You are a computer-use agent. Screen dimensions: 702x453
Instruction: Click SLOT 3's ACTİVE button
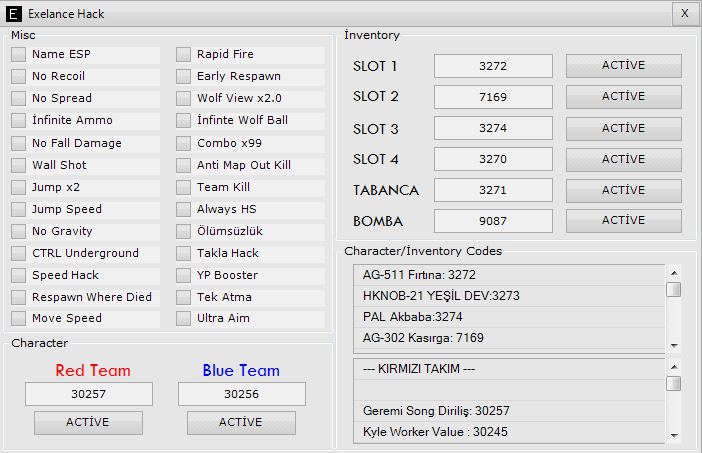click(624, 128)
